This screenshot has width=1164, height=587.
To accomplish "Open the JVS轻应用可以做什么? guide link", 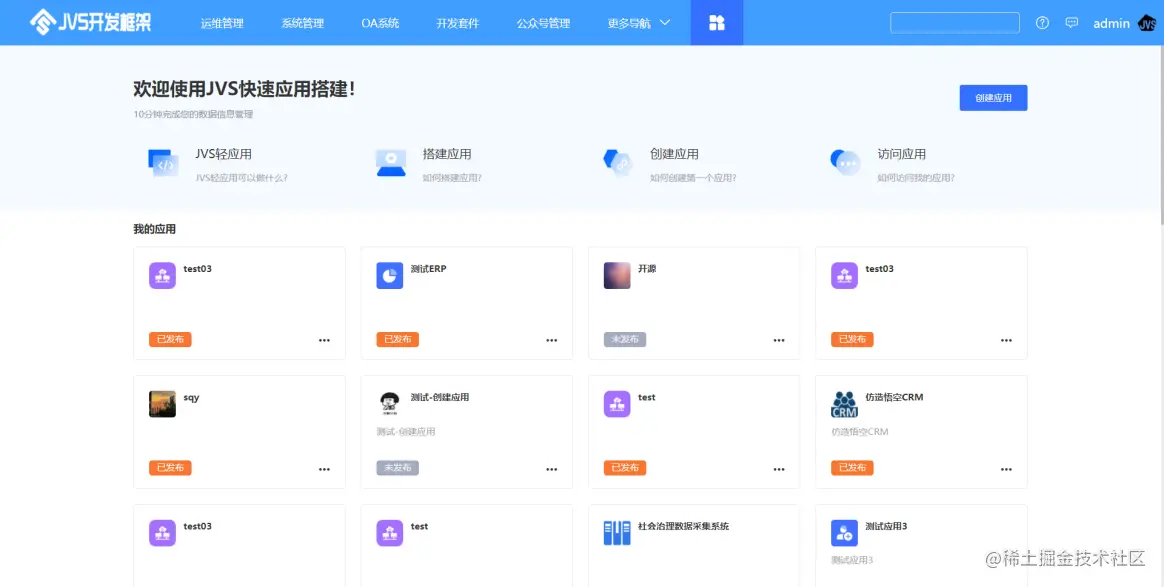I will pyautogui.click(x=241, y=178).
